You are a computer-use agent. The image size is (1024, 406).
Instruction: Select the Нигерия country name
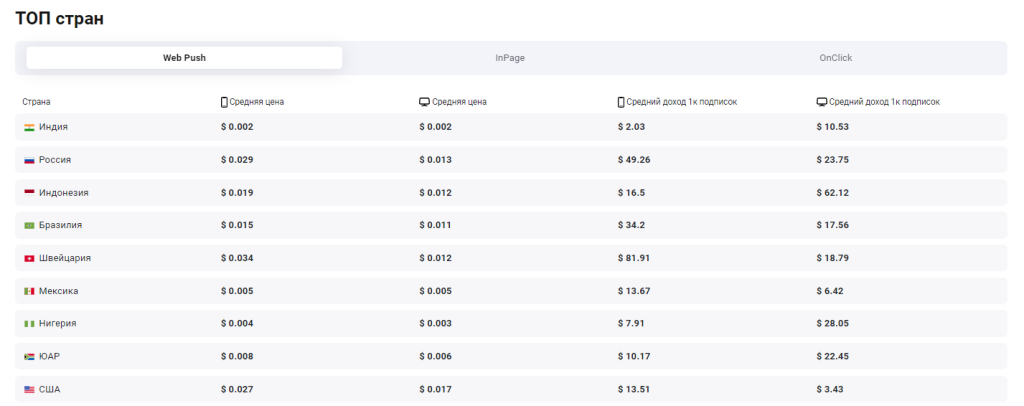tap(57, 324)
